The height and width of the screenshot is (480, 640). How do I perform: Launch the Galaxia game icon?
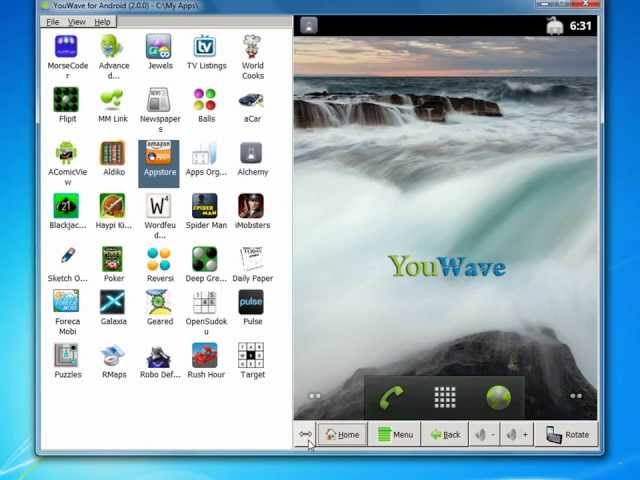point(113,302)
